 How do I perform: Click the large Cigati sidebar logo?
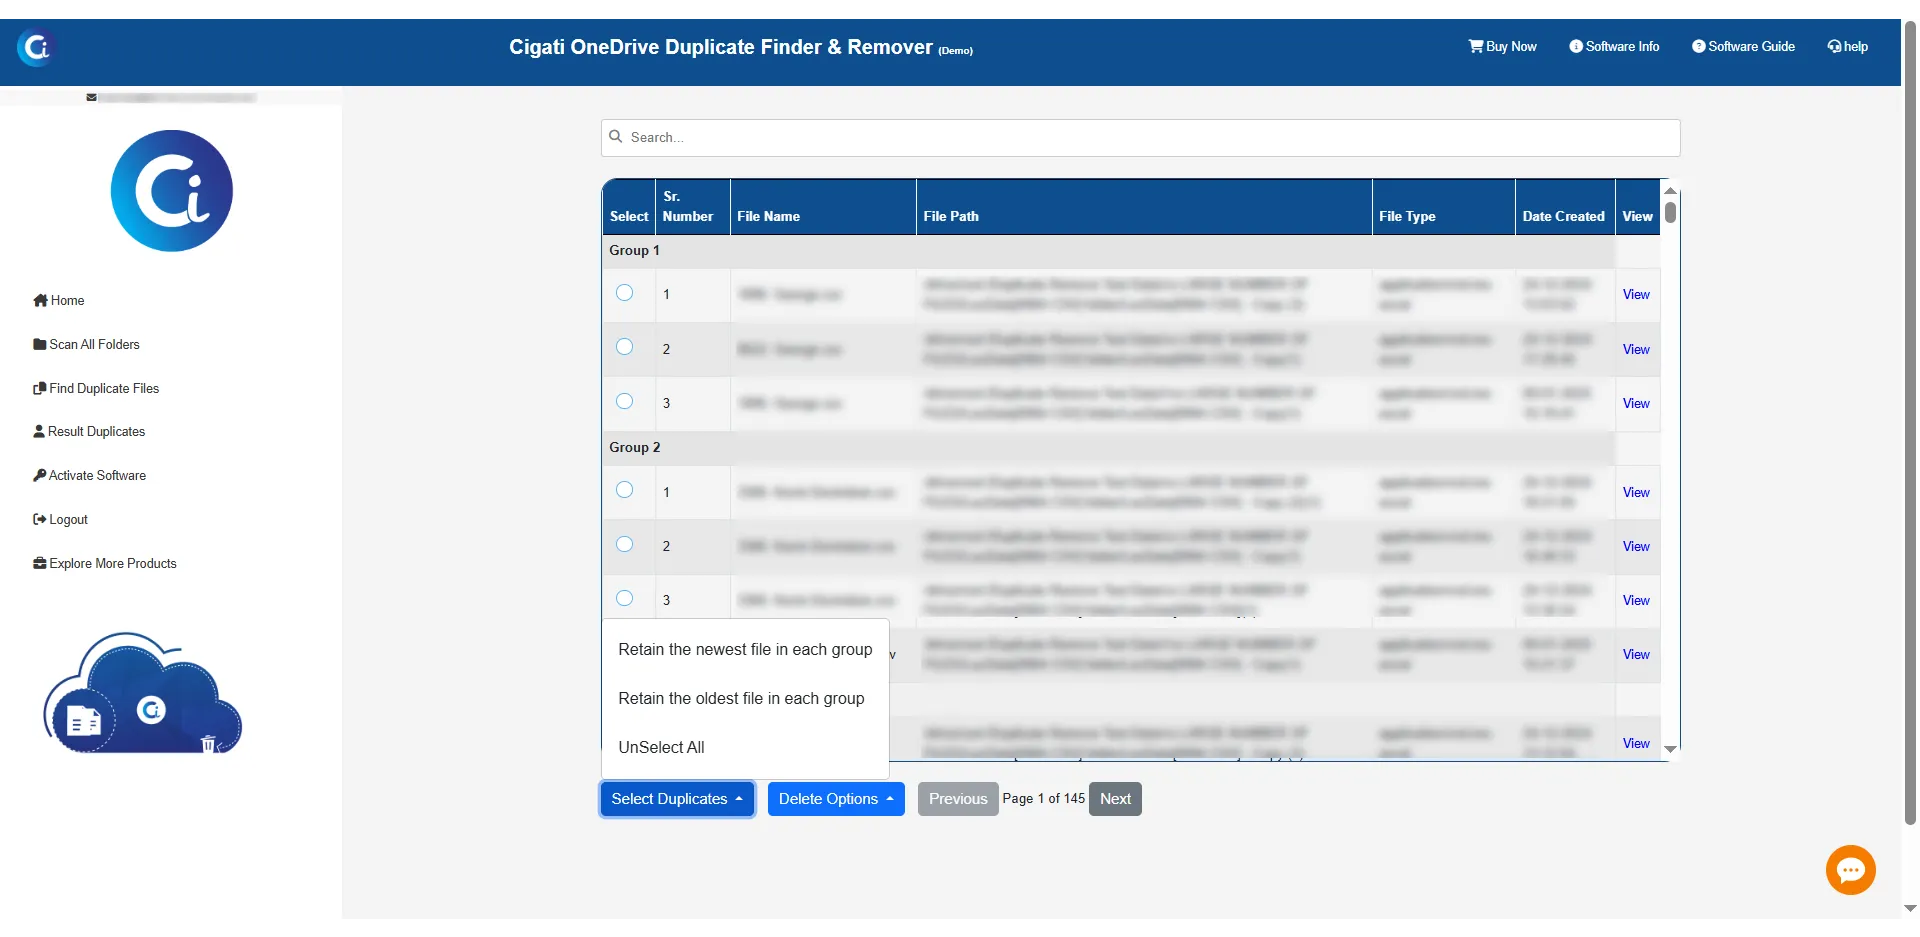172,191
